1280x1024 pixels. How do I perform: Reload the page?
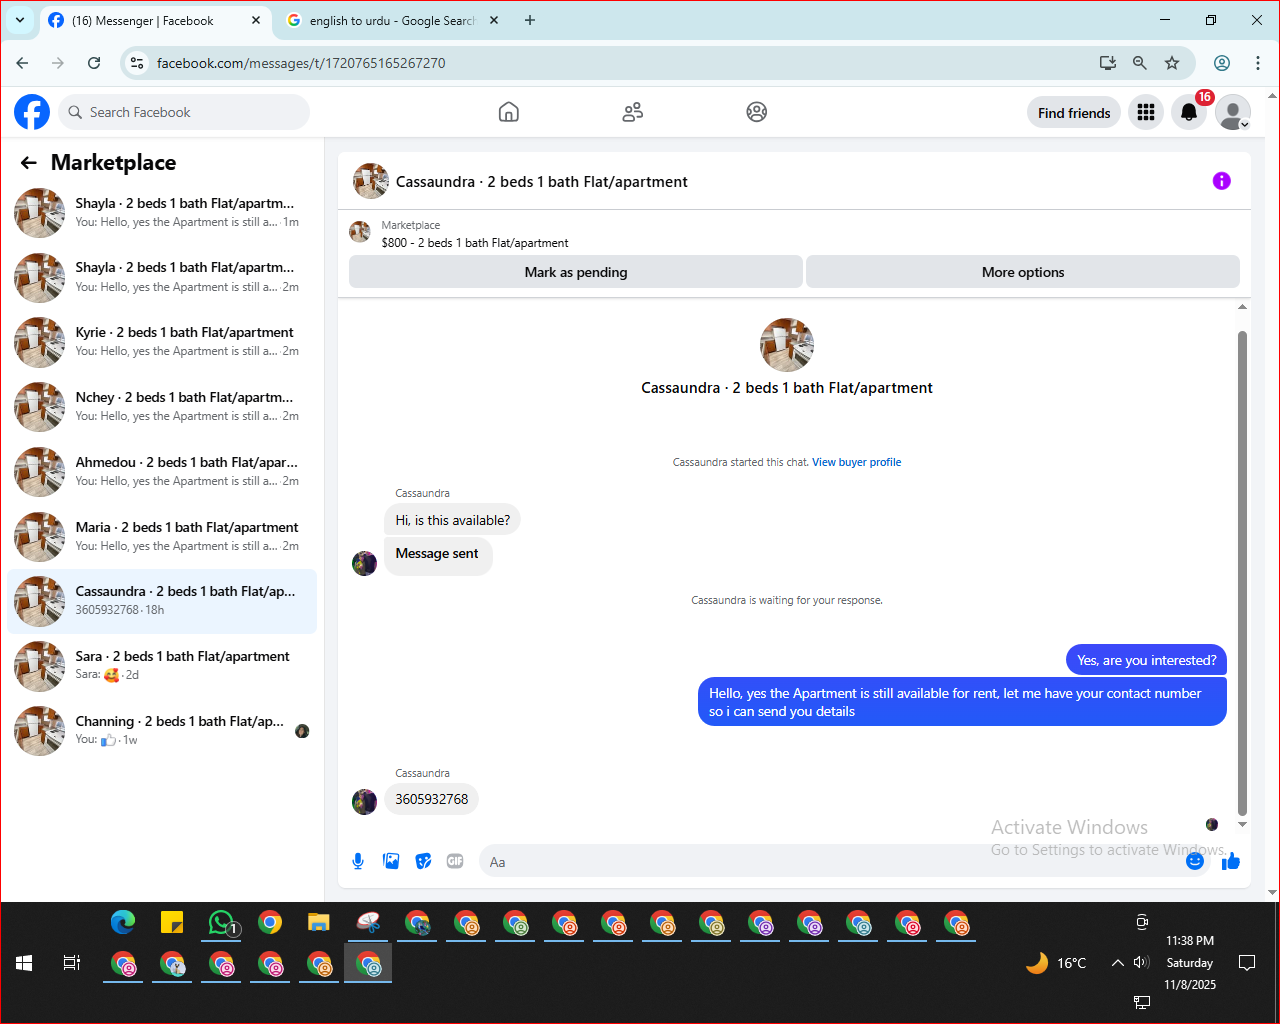(x=94, y=63)
